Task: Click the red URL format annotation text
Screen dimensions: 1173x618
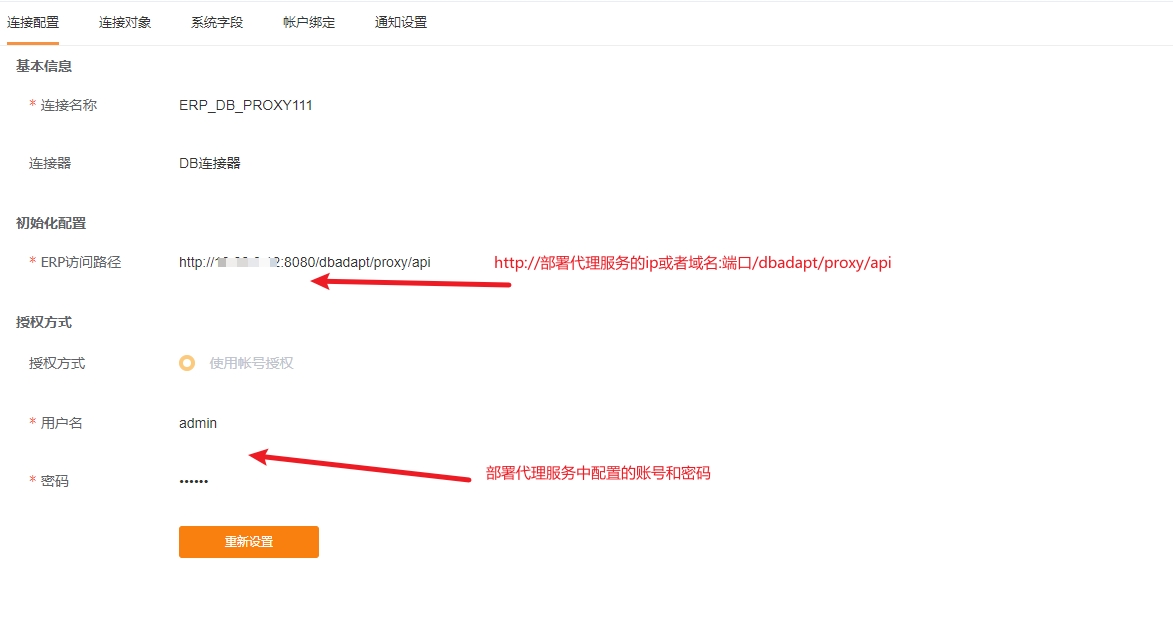Action: click(x=693, y=263)
